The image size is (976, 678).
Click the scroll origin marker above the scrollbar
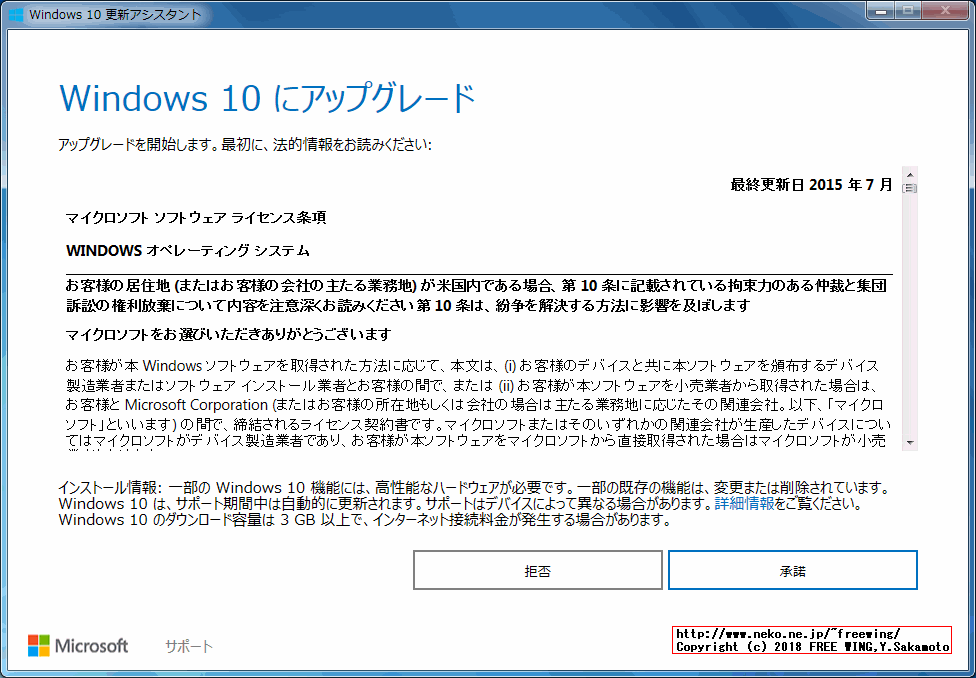910,188
